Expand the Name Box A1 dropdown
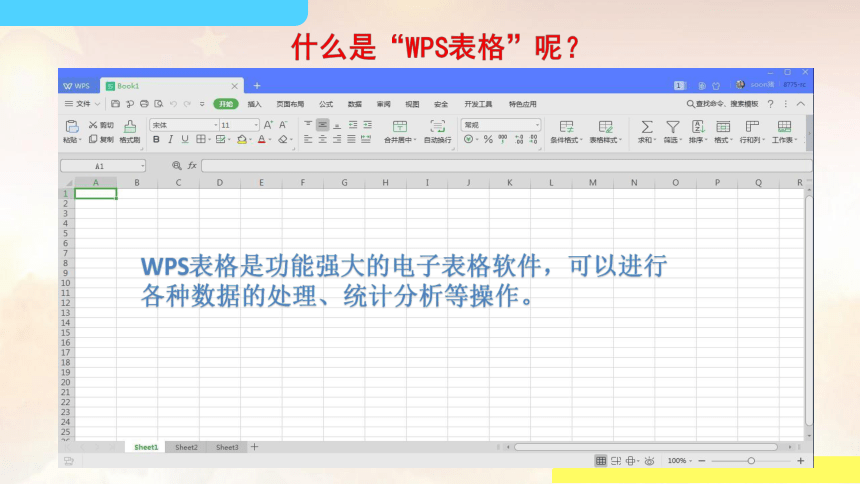 click(x=143, y=166)
